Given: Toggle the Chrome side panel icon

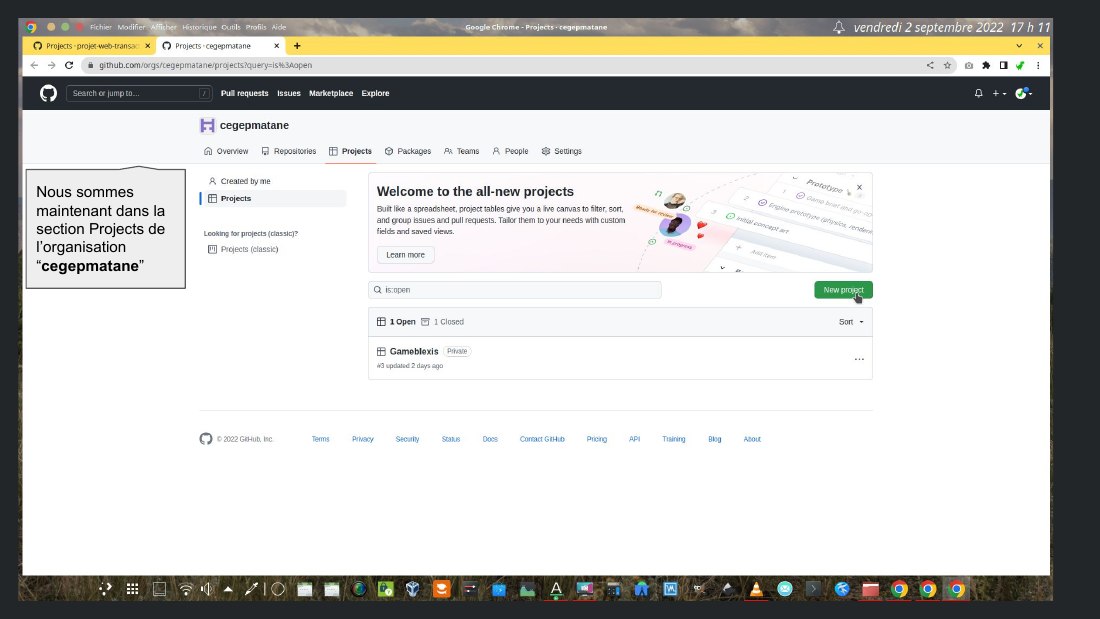Looking at the screenshot, I should click(x=1003, y=65).
